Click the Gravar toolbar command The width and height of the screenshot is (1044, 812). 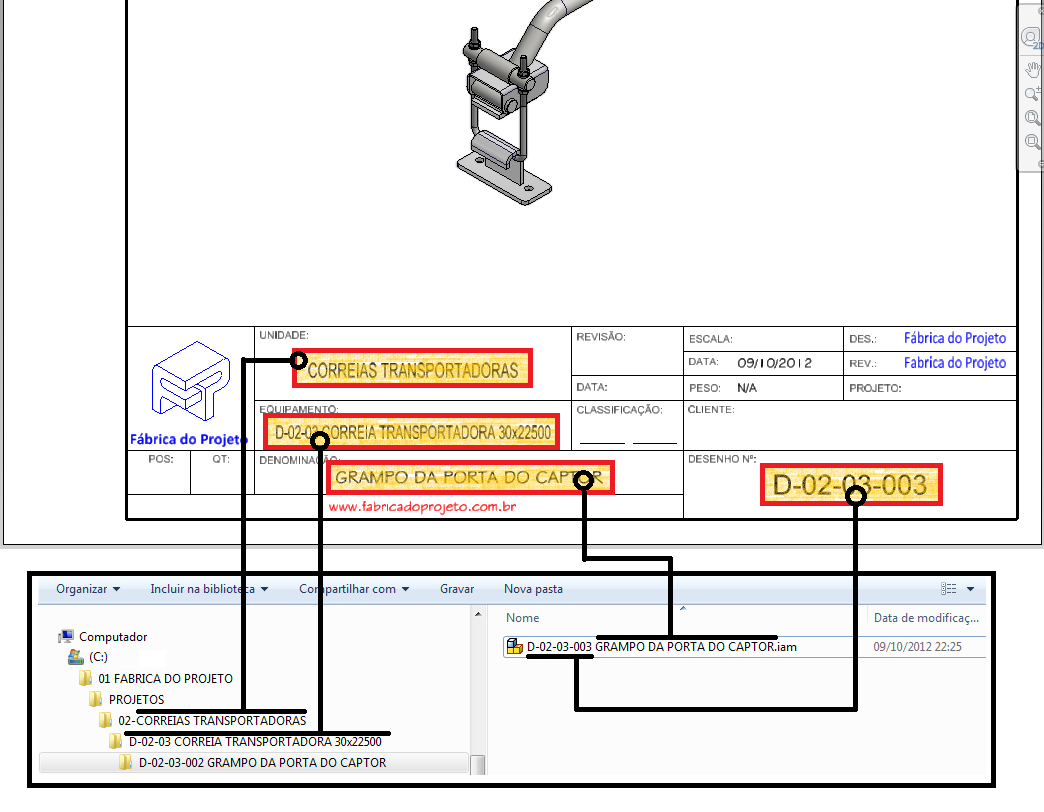tap(456, 589)
